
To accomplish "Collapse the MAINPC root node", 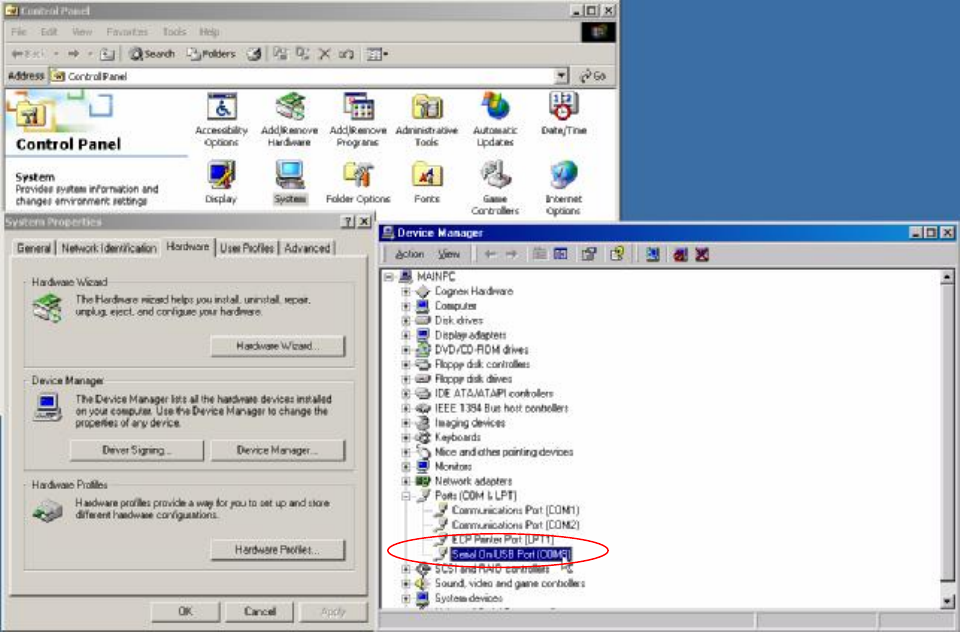I will [x=389, y=277].
